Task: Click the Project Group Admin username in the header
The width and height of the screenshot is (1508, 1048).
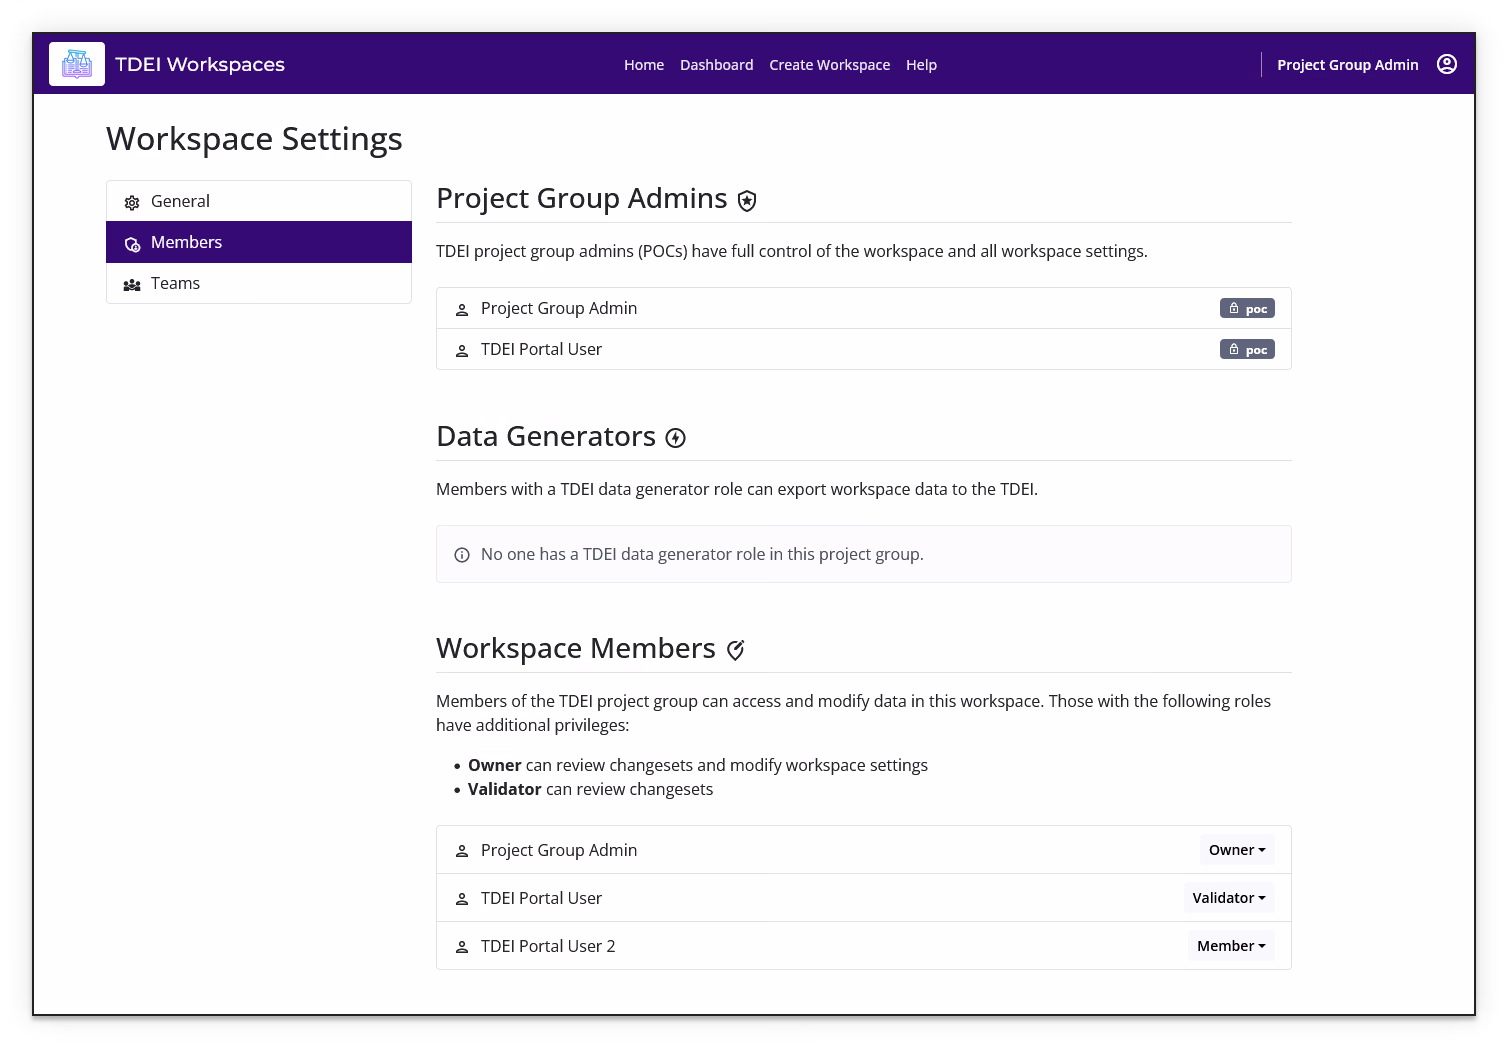Action: [x=1348, y=65]
